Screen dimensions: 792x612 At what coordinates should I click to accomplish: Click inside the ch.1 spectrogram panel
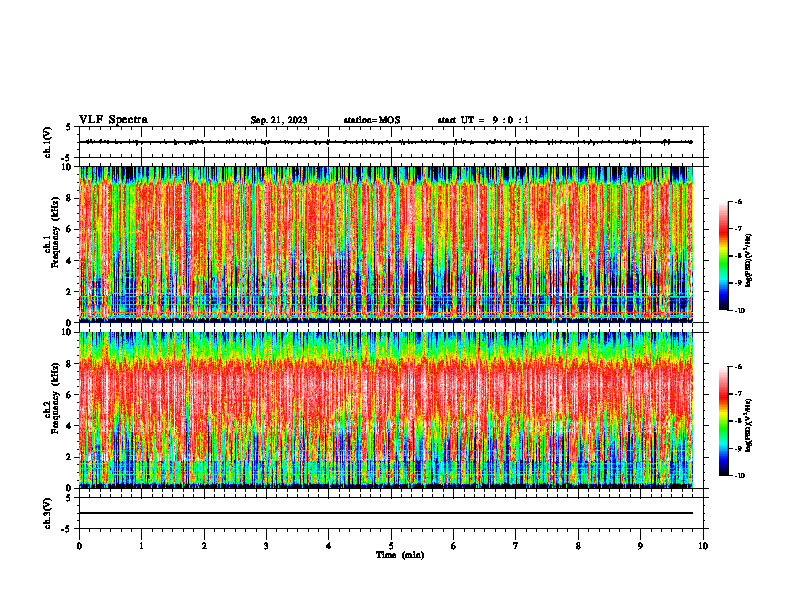[x=386, y=244]
